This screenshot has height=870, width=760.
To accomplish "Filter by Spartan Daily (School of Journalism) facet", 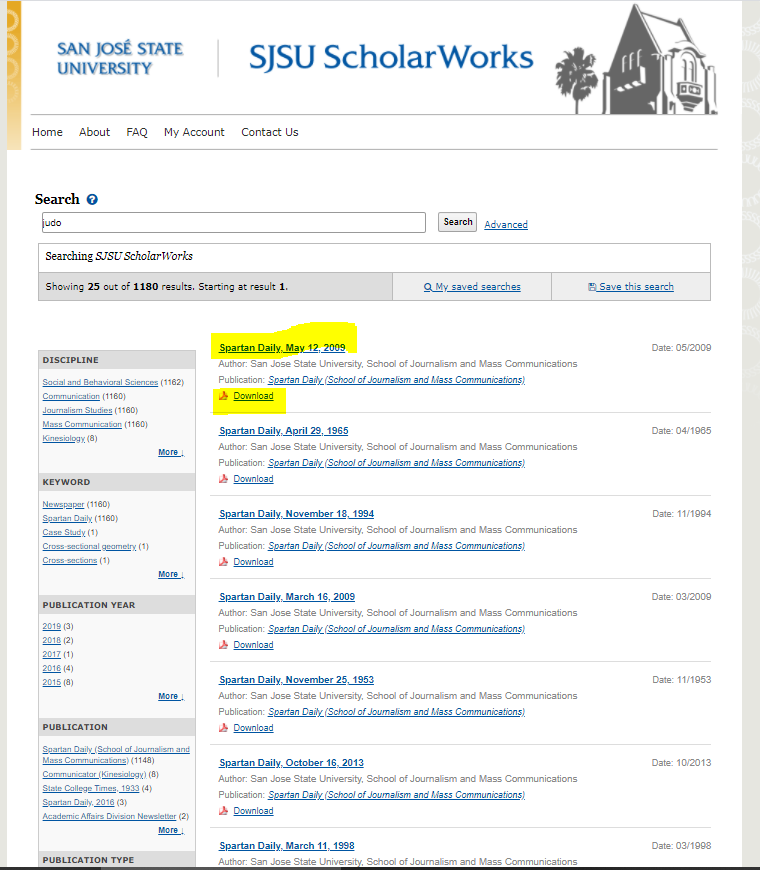I will [116, 755].
